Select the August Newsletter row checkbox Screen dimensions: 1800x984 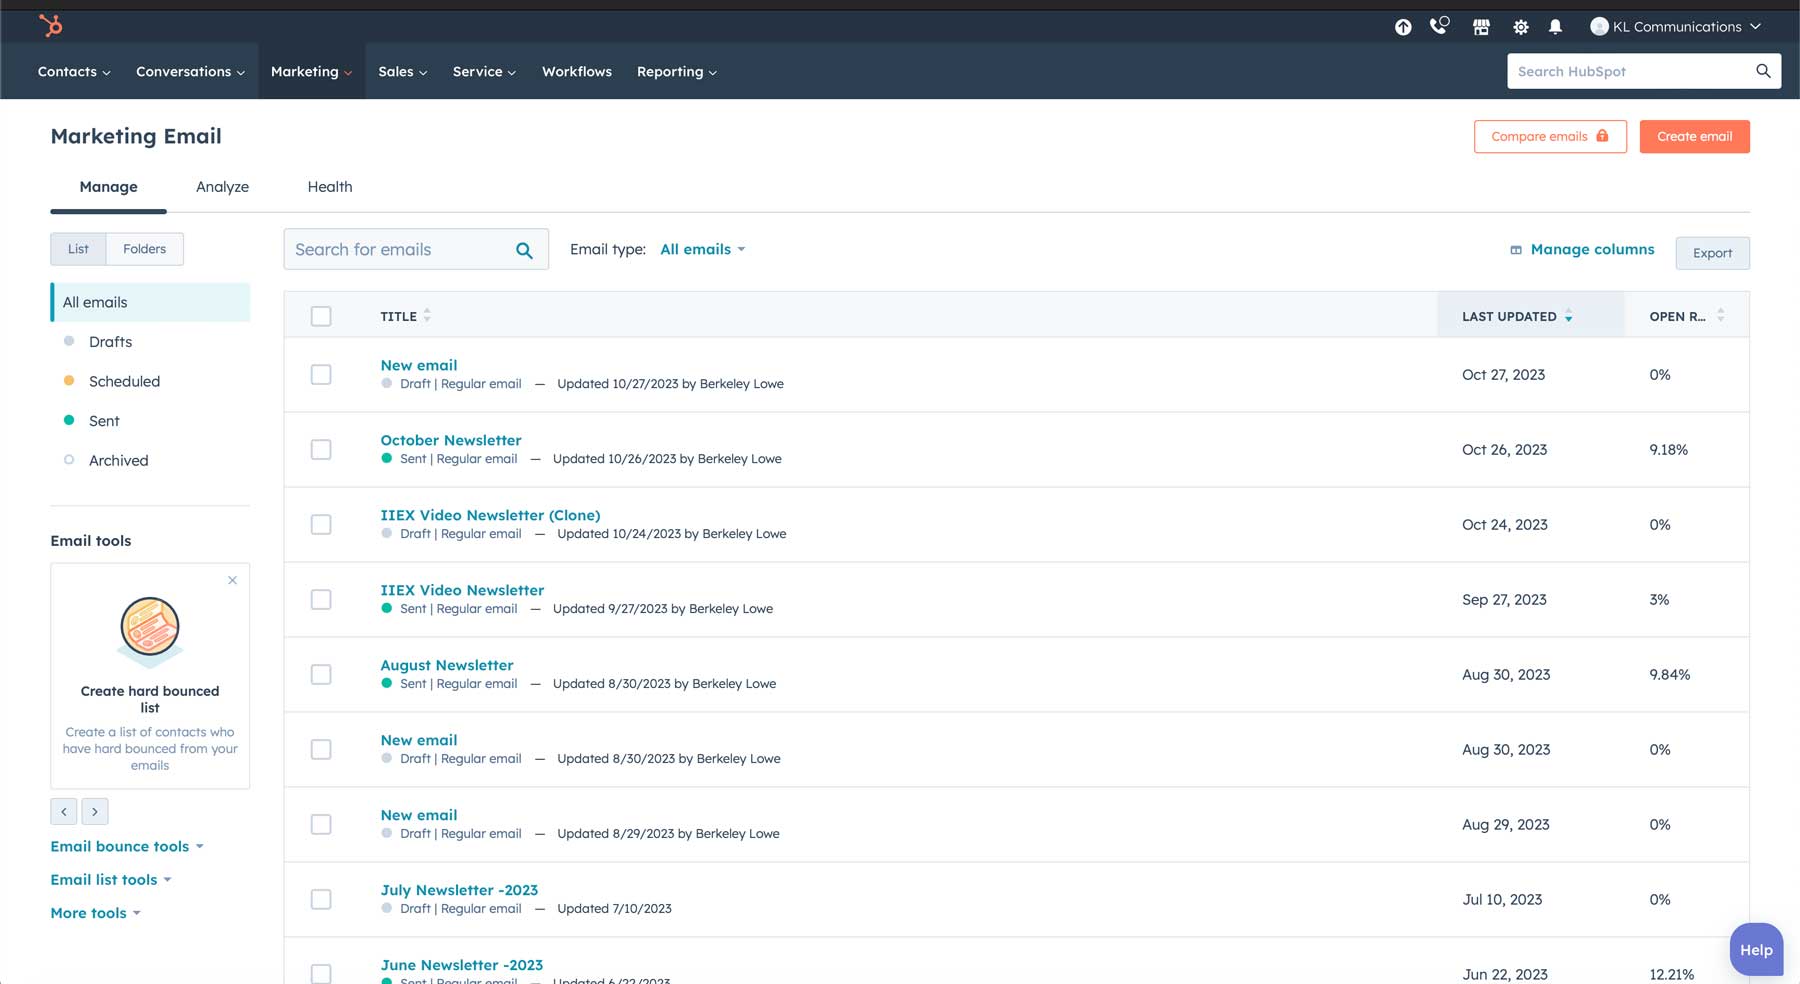321,674
